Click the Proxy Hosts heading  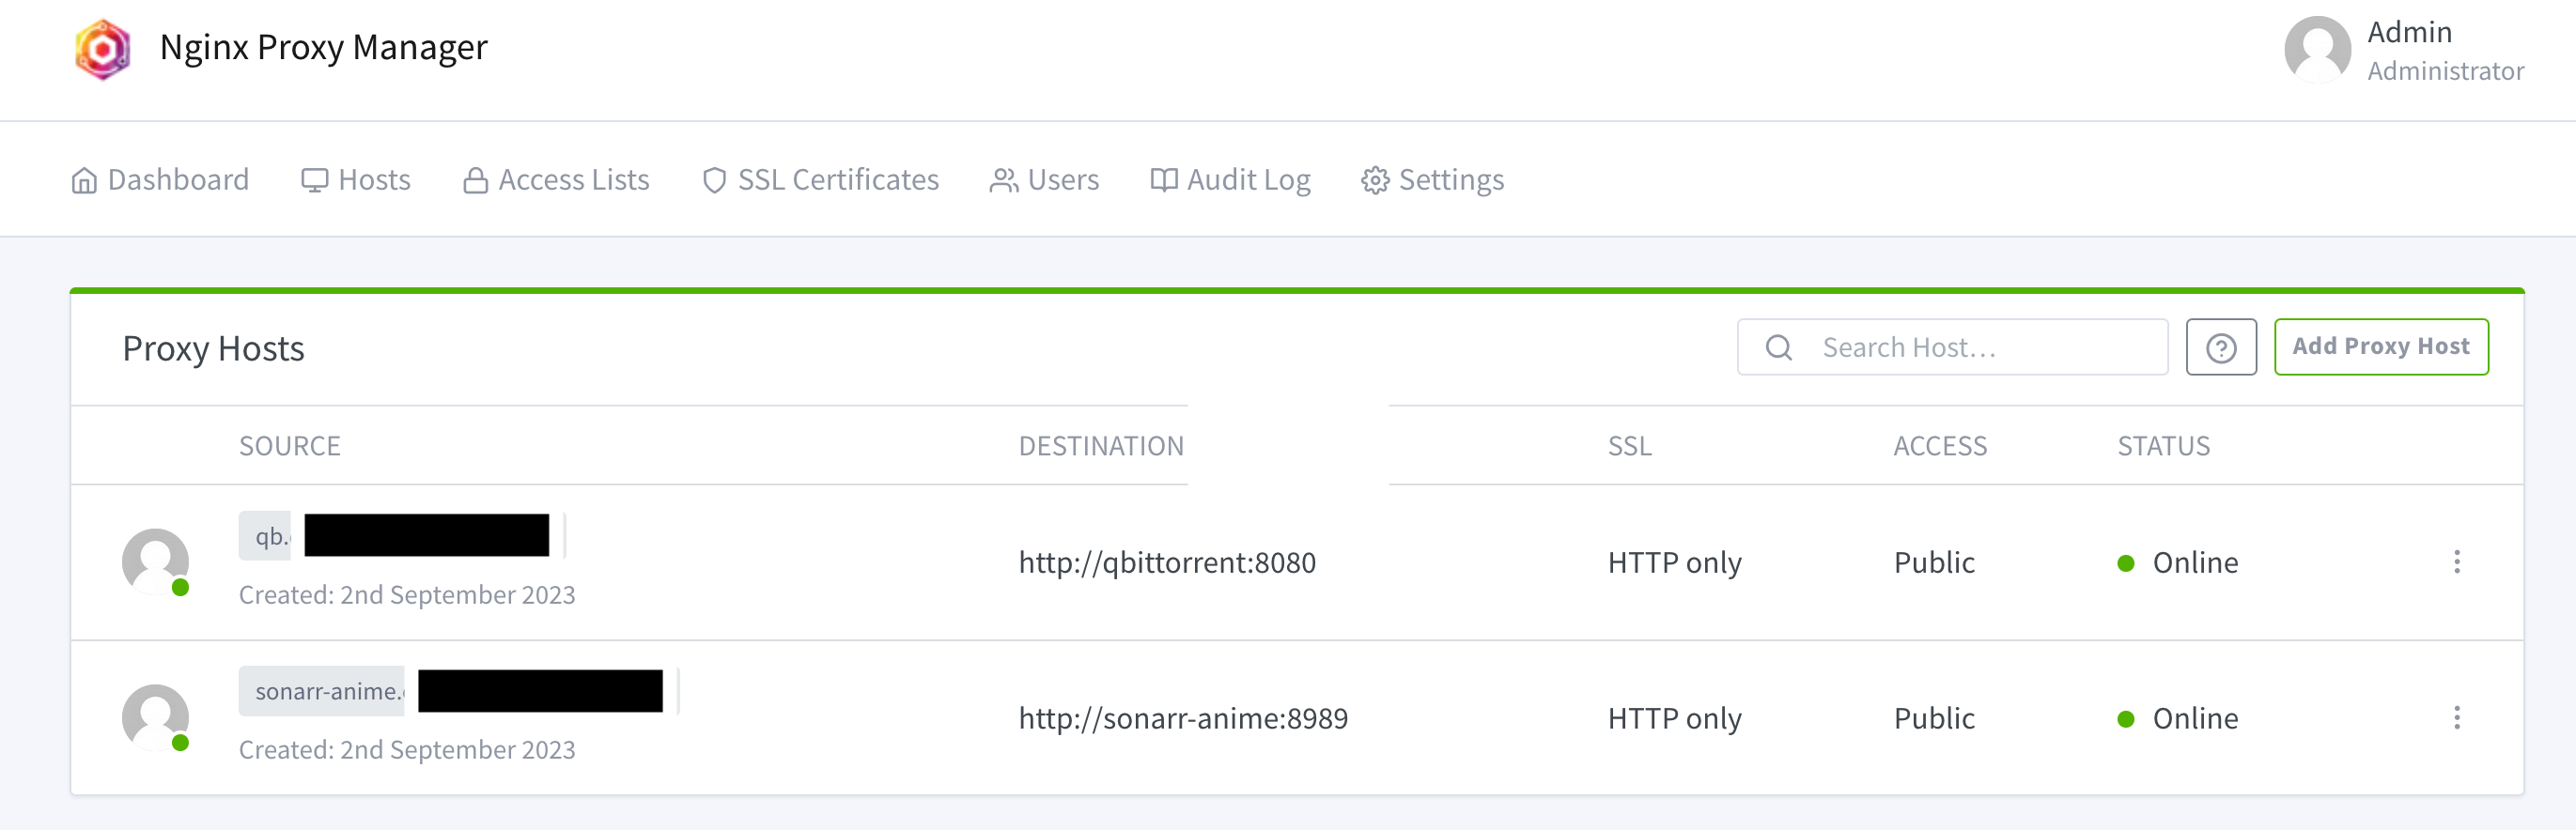click(213, 349)
